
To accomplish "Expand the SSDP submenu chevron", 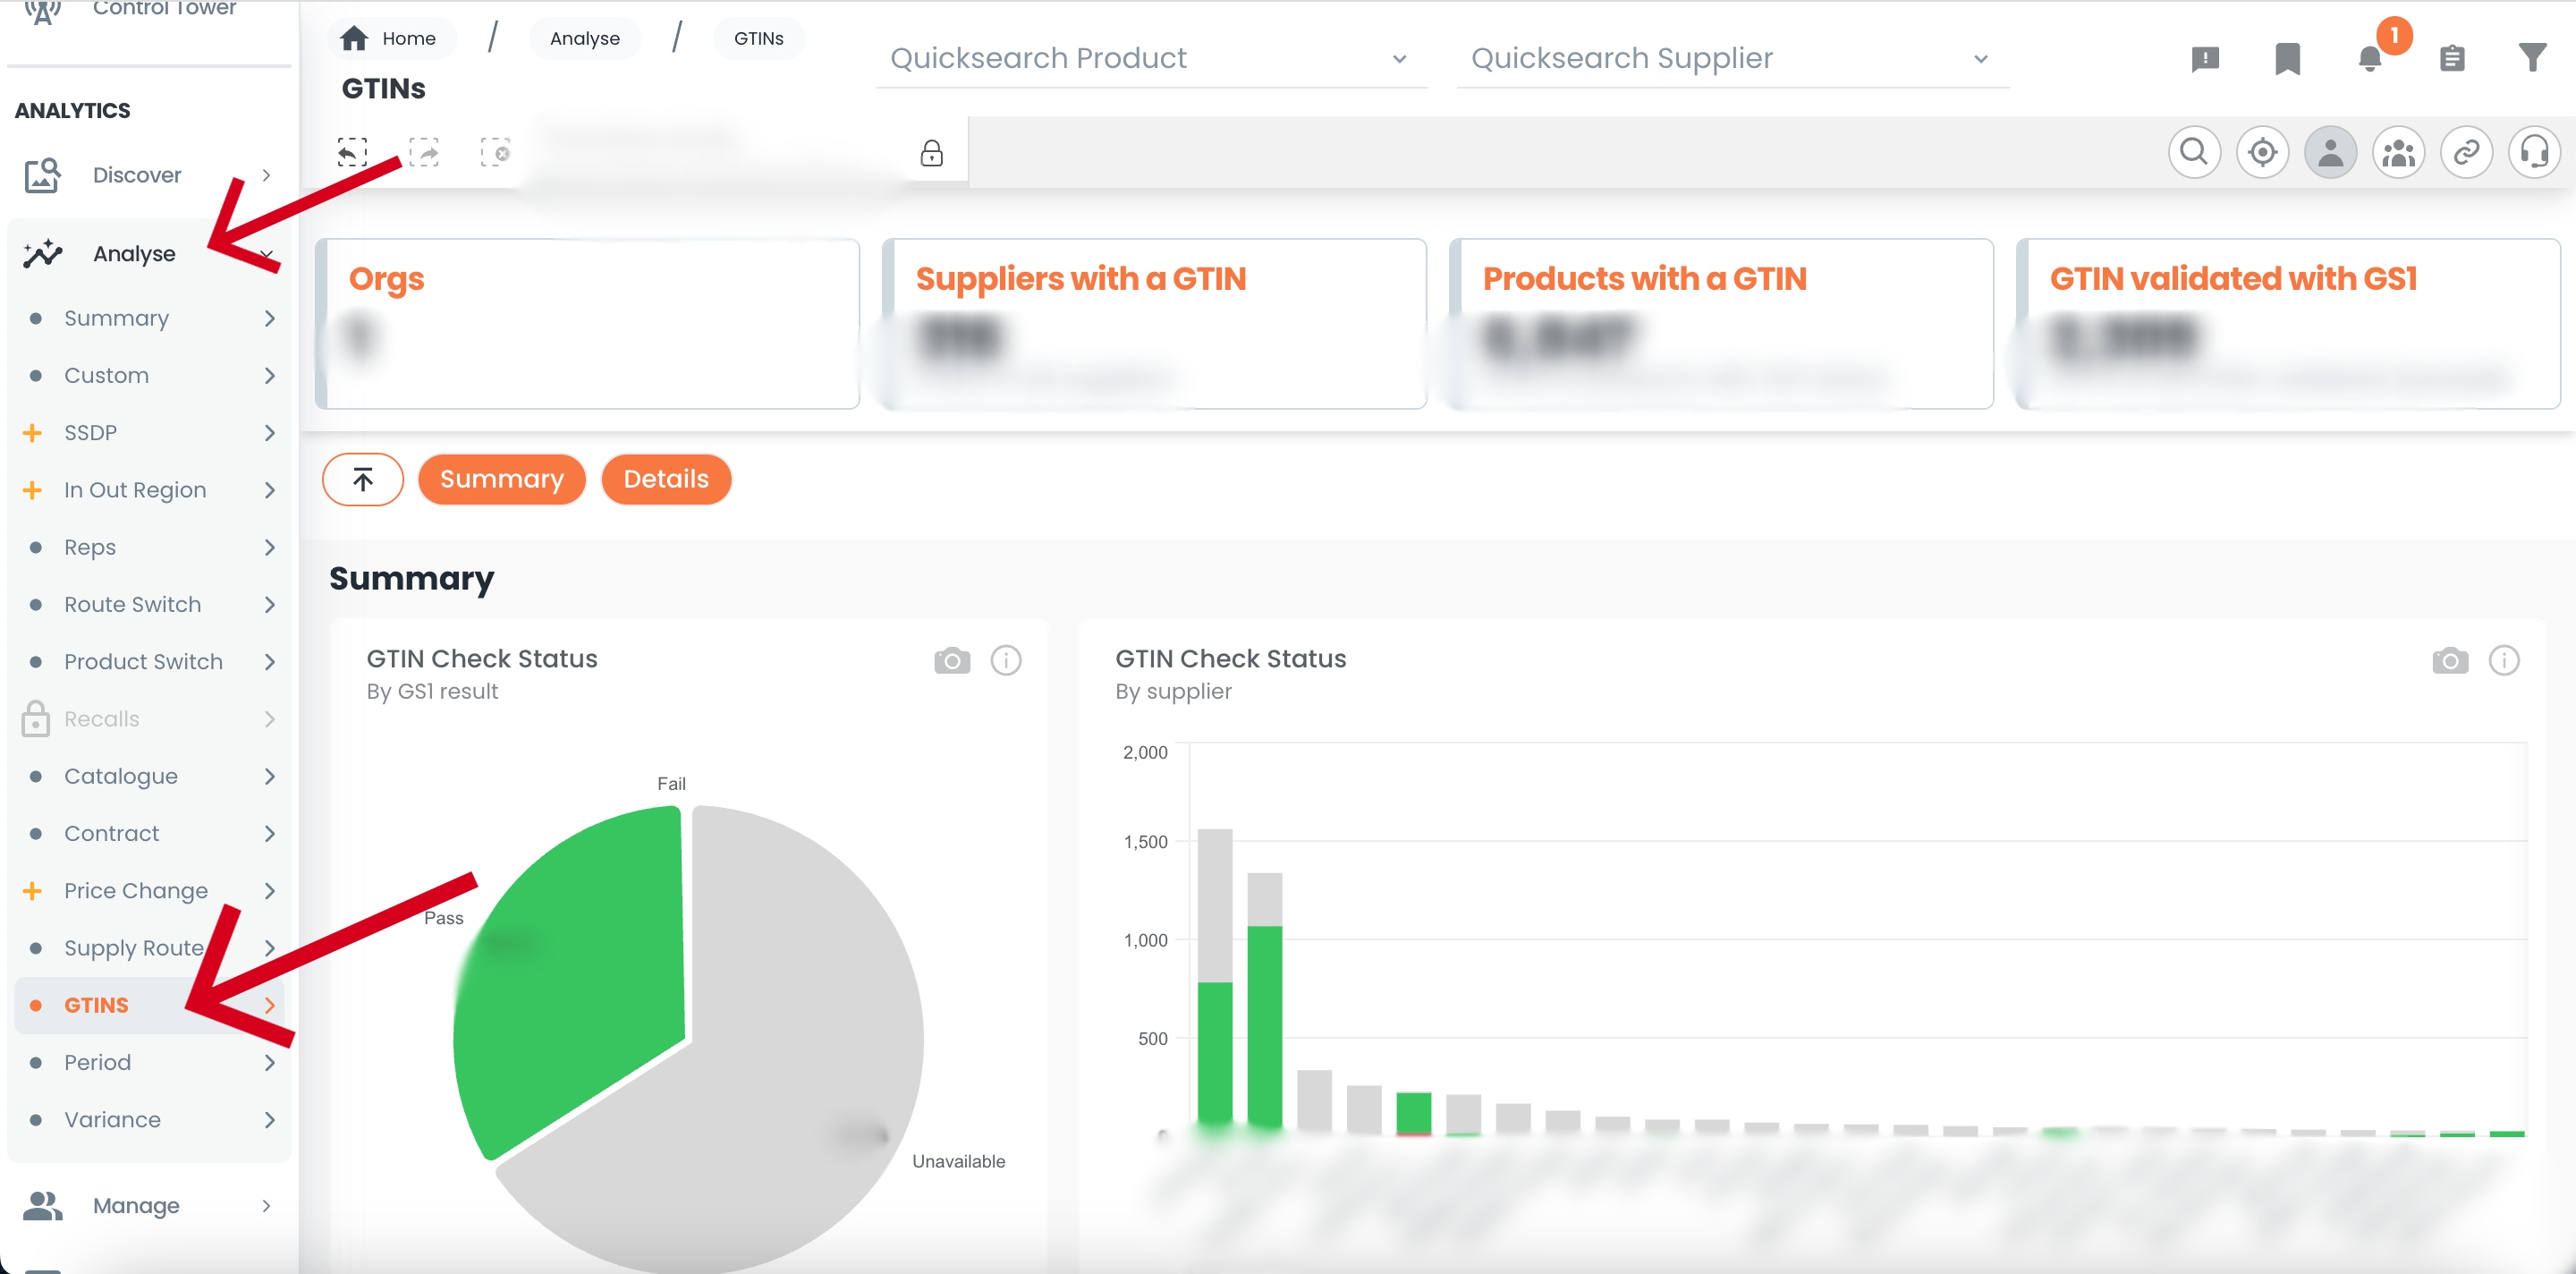I will click(269, 433).
